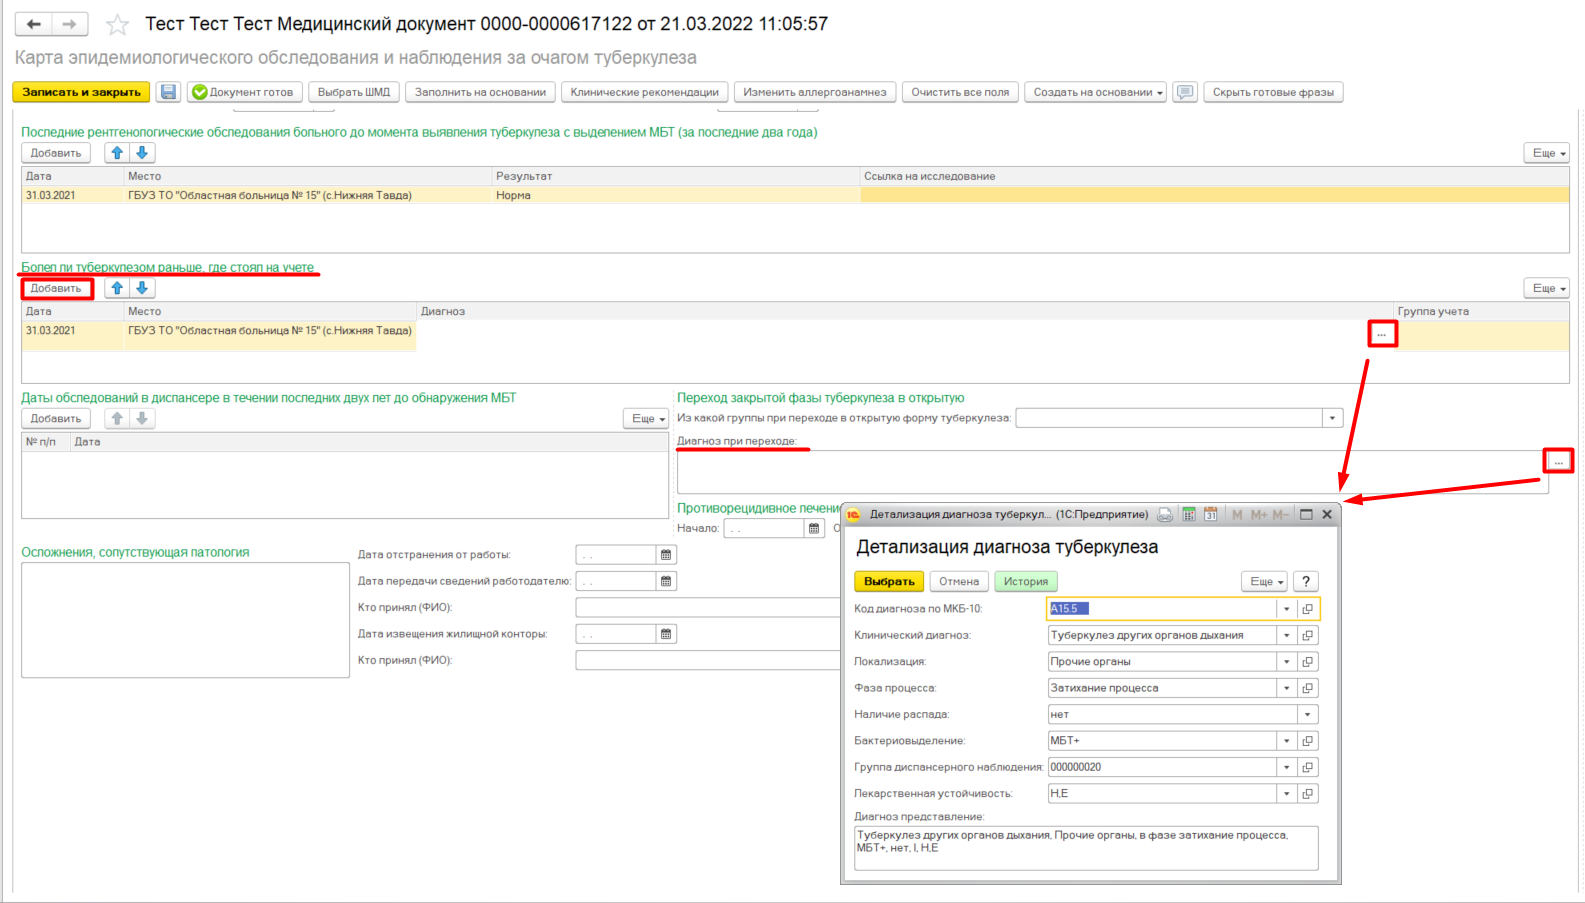Click Выбрать button in diagnosis dialog
1585x903 pixels.
[x=889, y=582]
